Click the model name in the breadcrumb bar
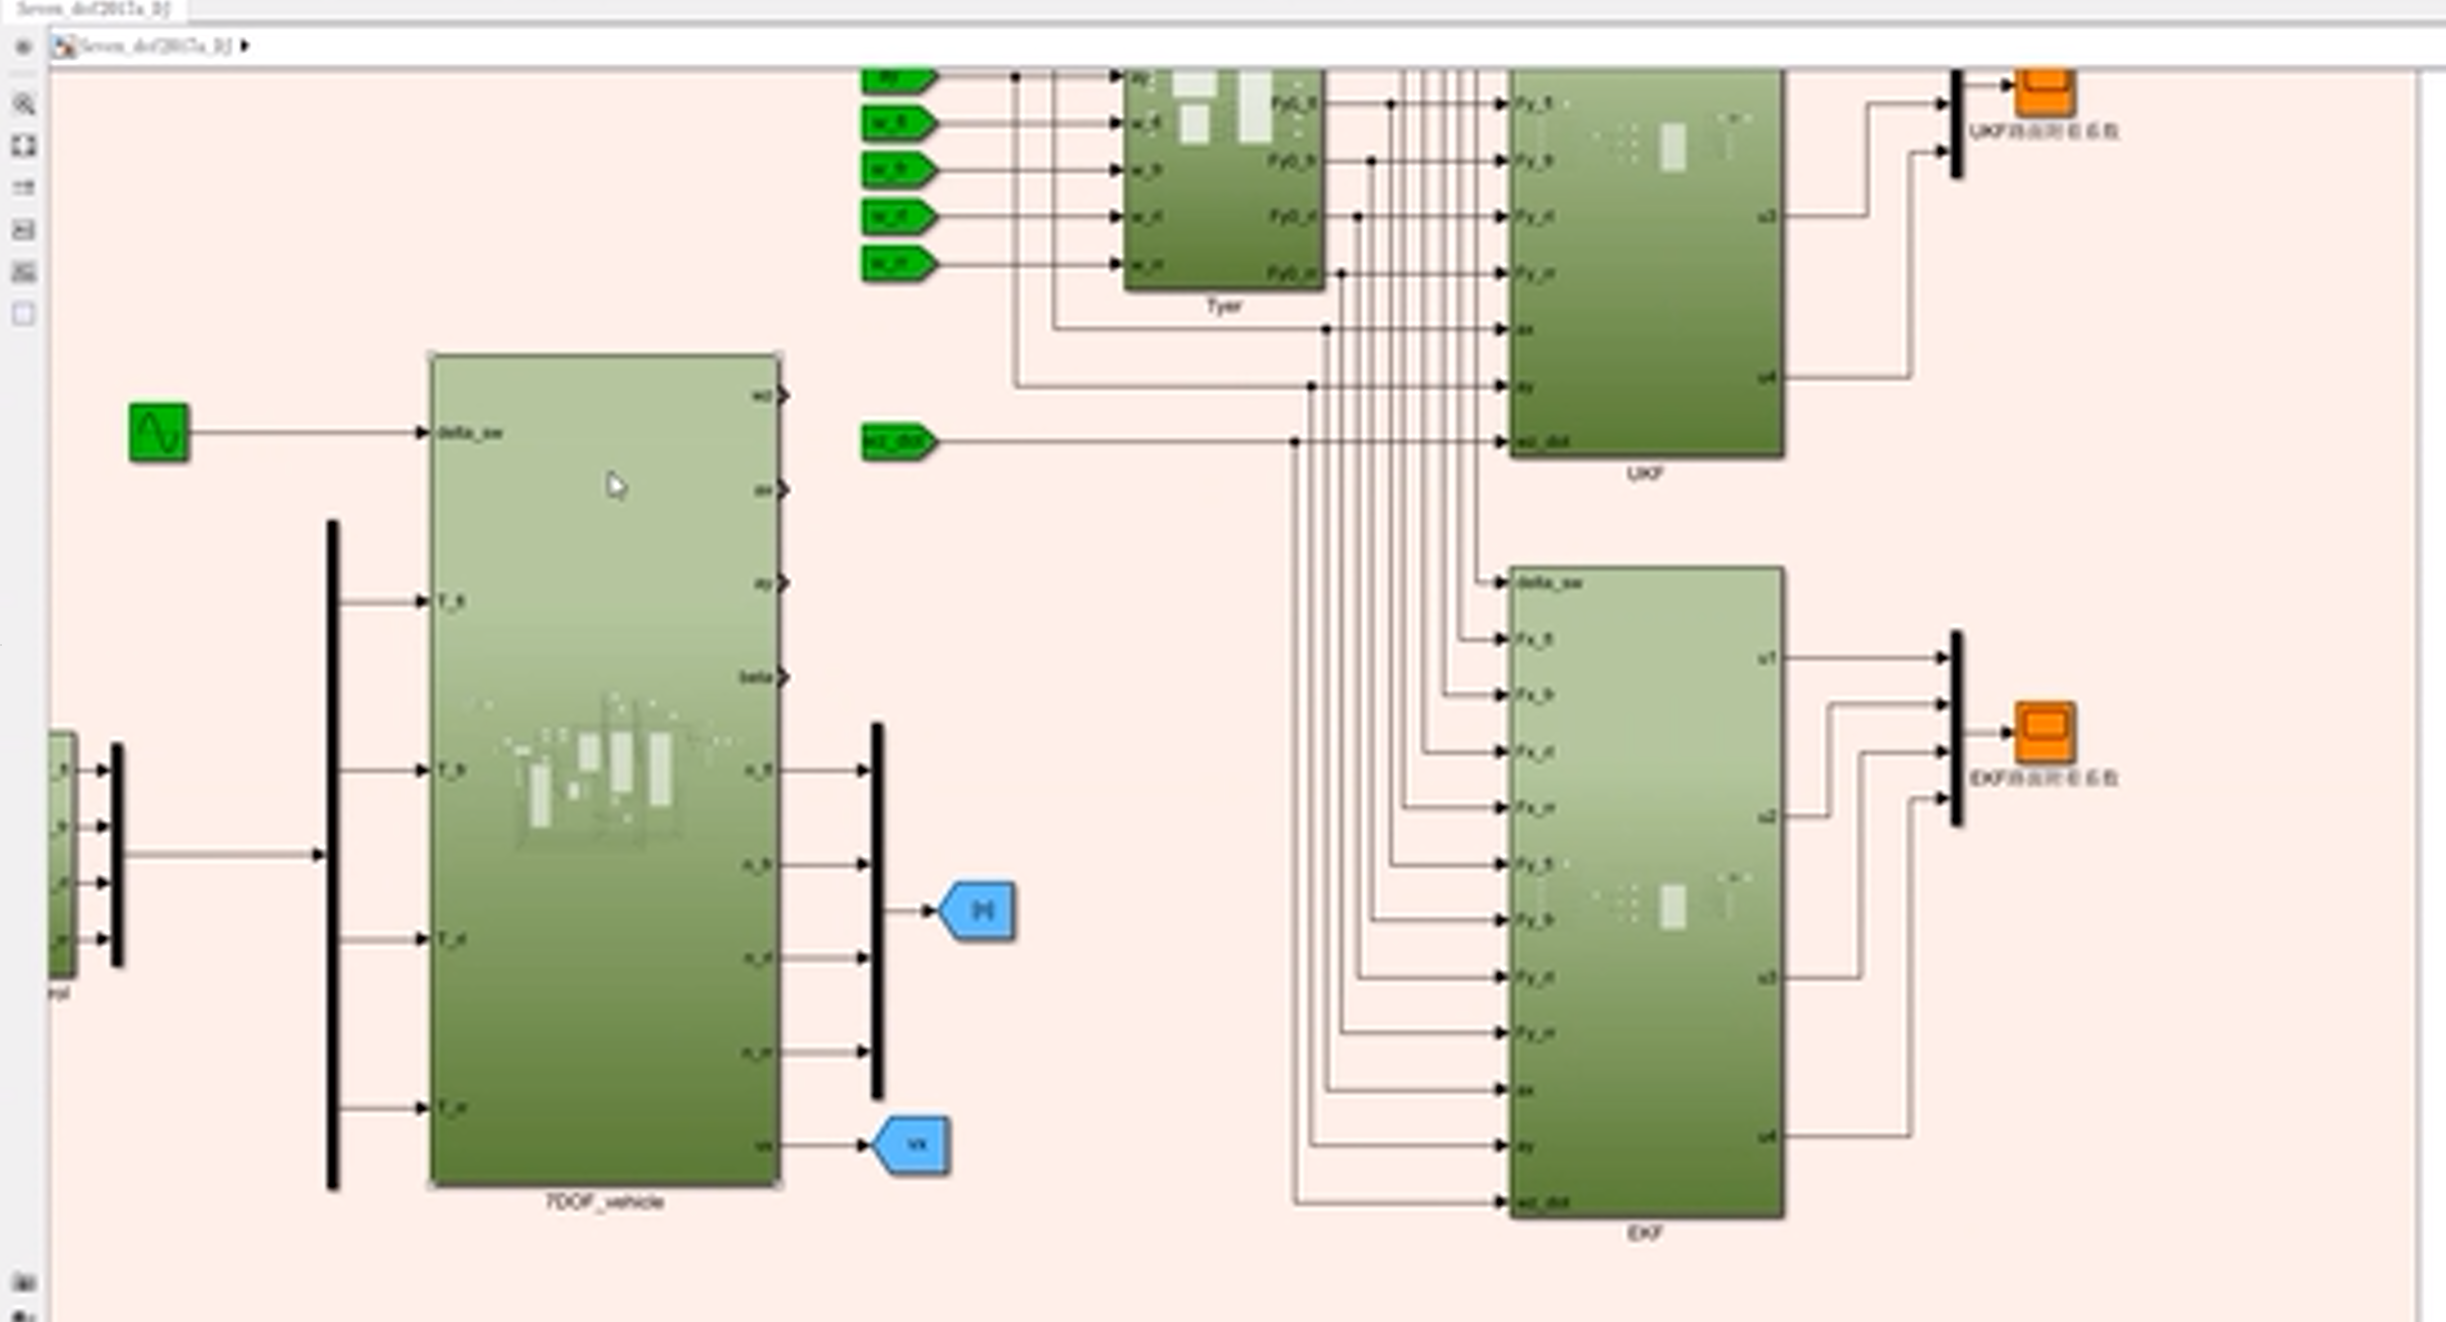The width and height of the screenshot is (2446, 1322). coord(155,46)
